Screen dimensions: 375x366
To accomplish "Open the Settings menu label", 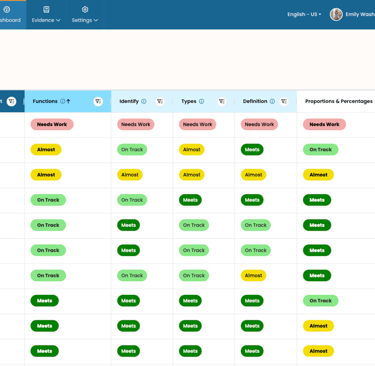I will click(82, 20).
